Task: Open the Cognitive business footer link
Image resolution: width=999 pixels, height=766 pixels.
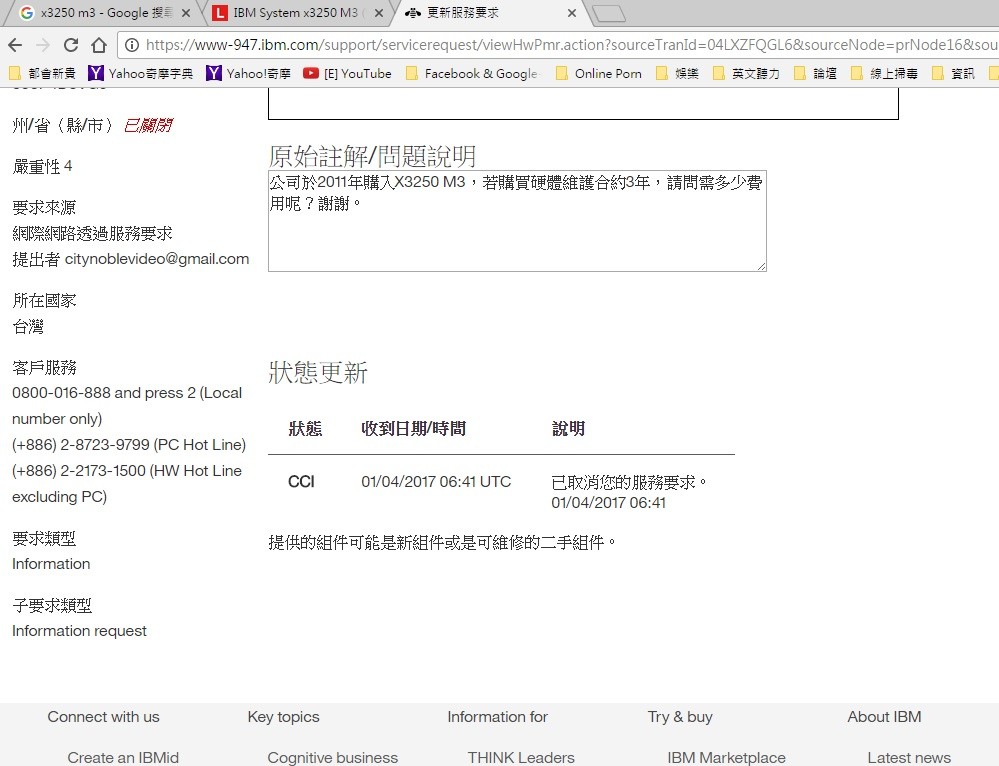Action: [x=333, y=758]
